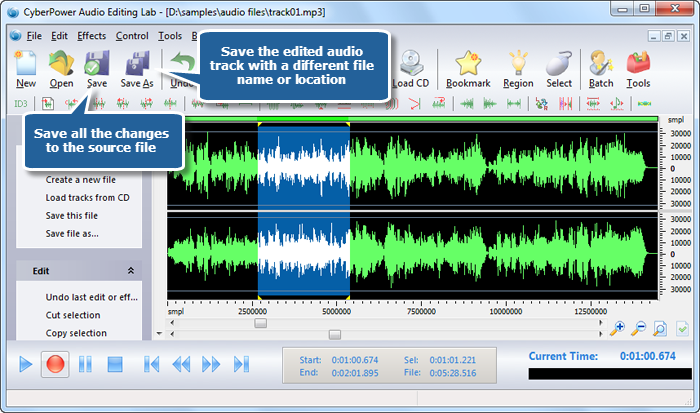Viewport: 700px width, 413px height.
Task: Click small down arrow left of lower scrollbar
Action: pos(159,334)
